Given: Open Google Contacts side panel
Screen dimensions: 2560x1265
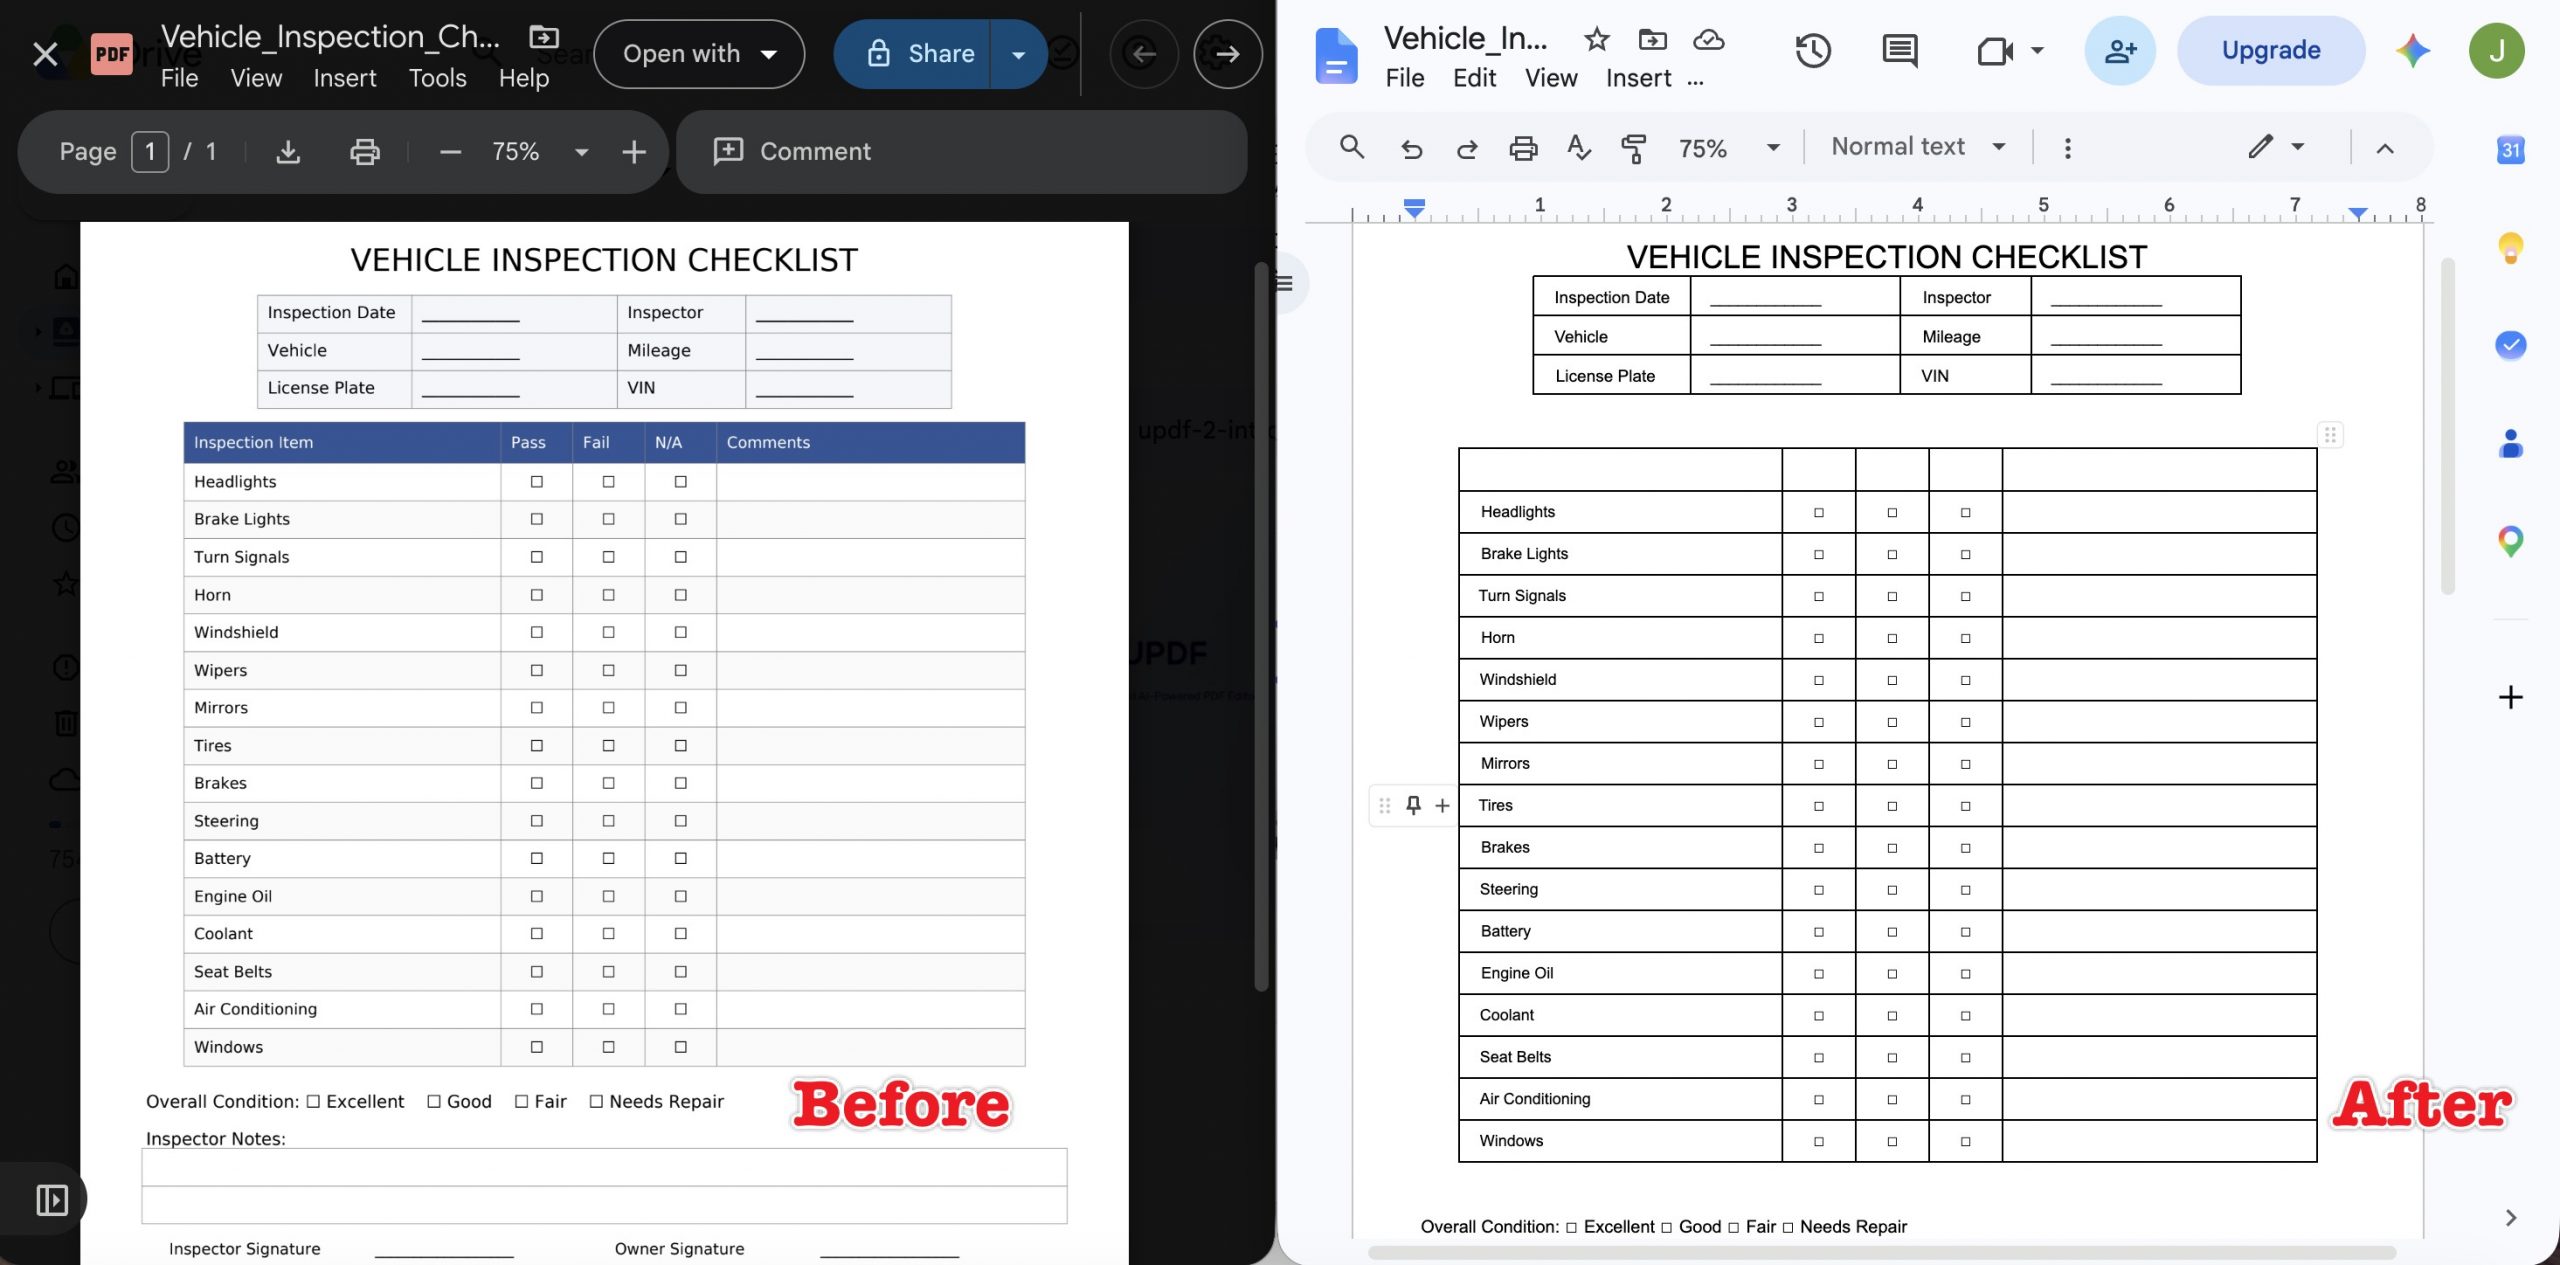Looking at the screenshot, I should 2510,443.
